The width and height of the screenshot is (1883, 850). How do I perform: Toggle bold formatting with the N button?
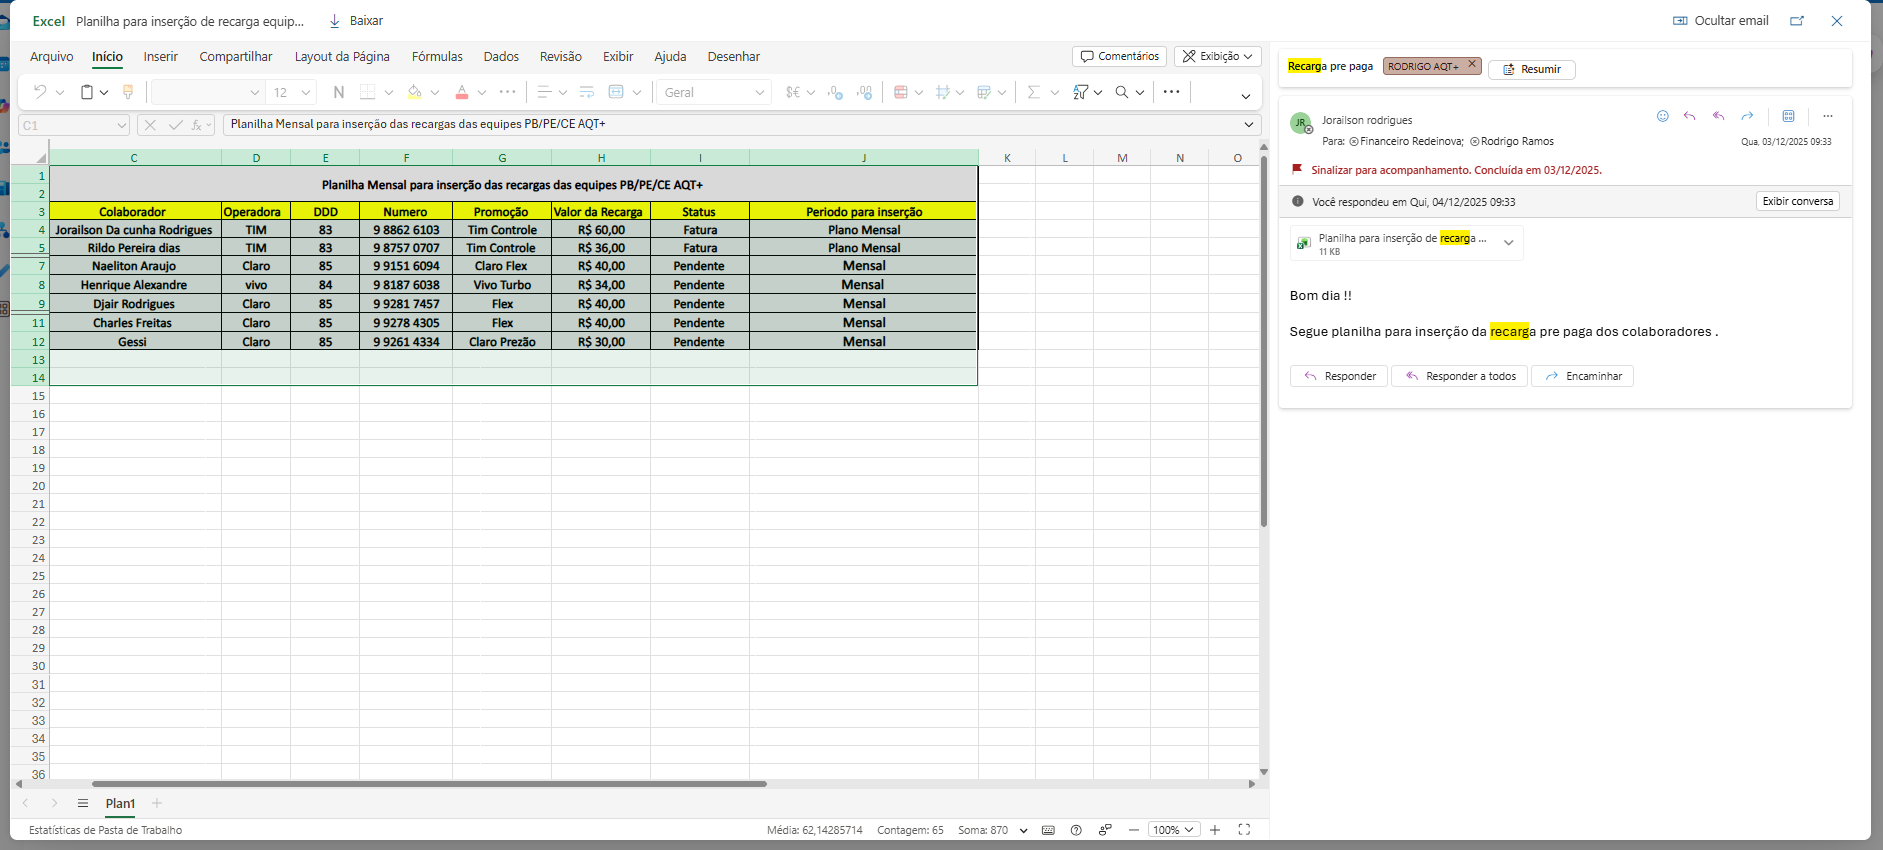[x=339, y=92]
